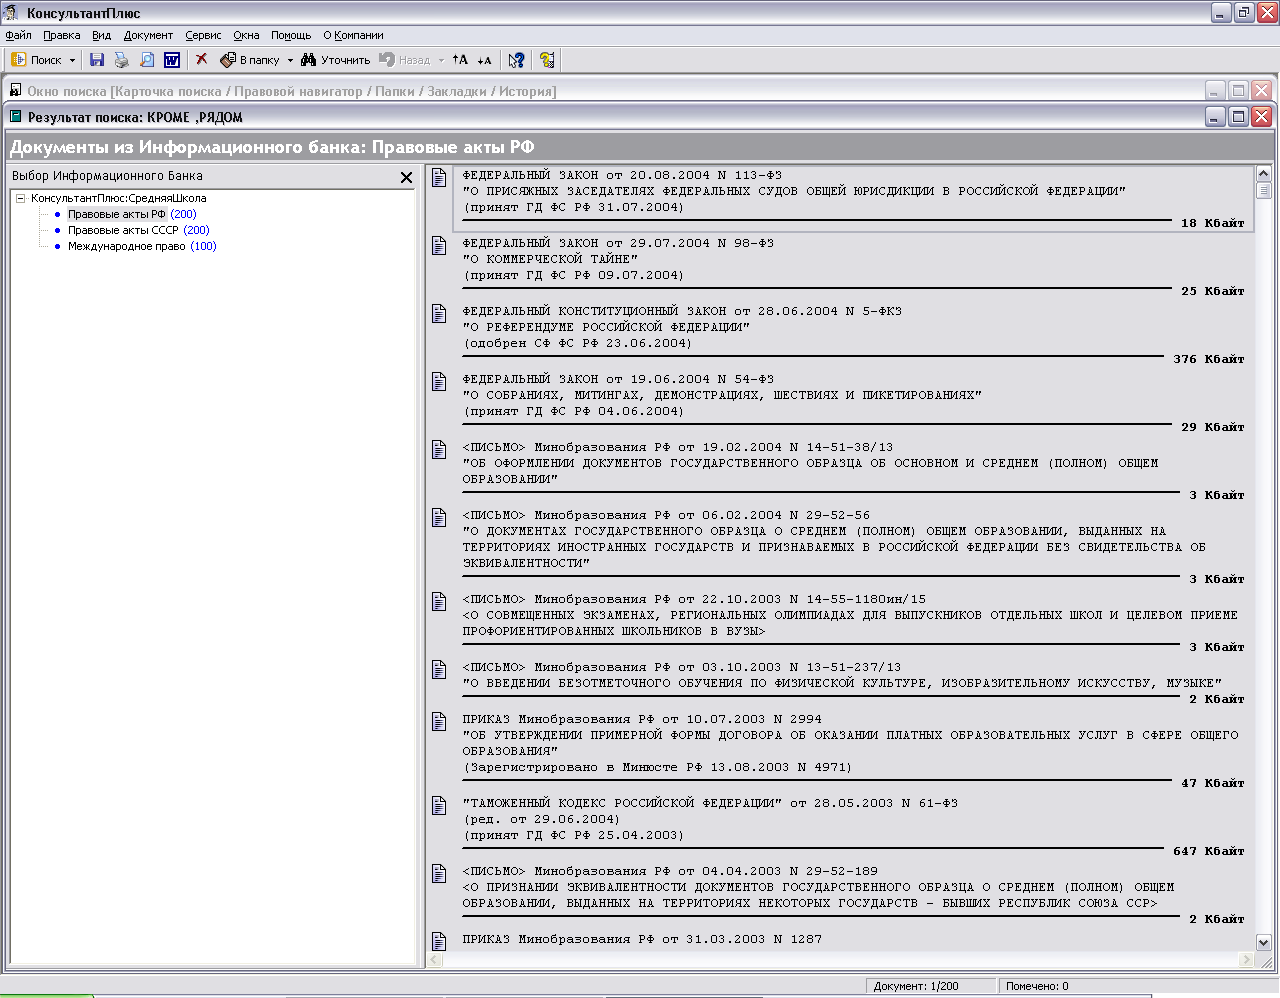Click the yellow question mark help icon
This screenshot has height=998, width=1280.
(x=547, y=60)
